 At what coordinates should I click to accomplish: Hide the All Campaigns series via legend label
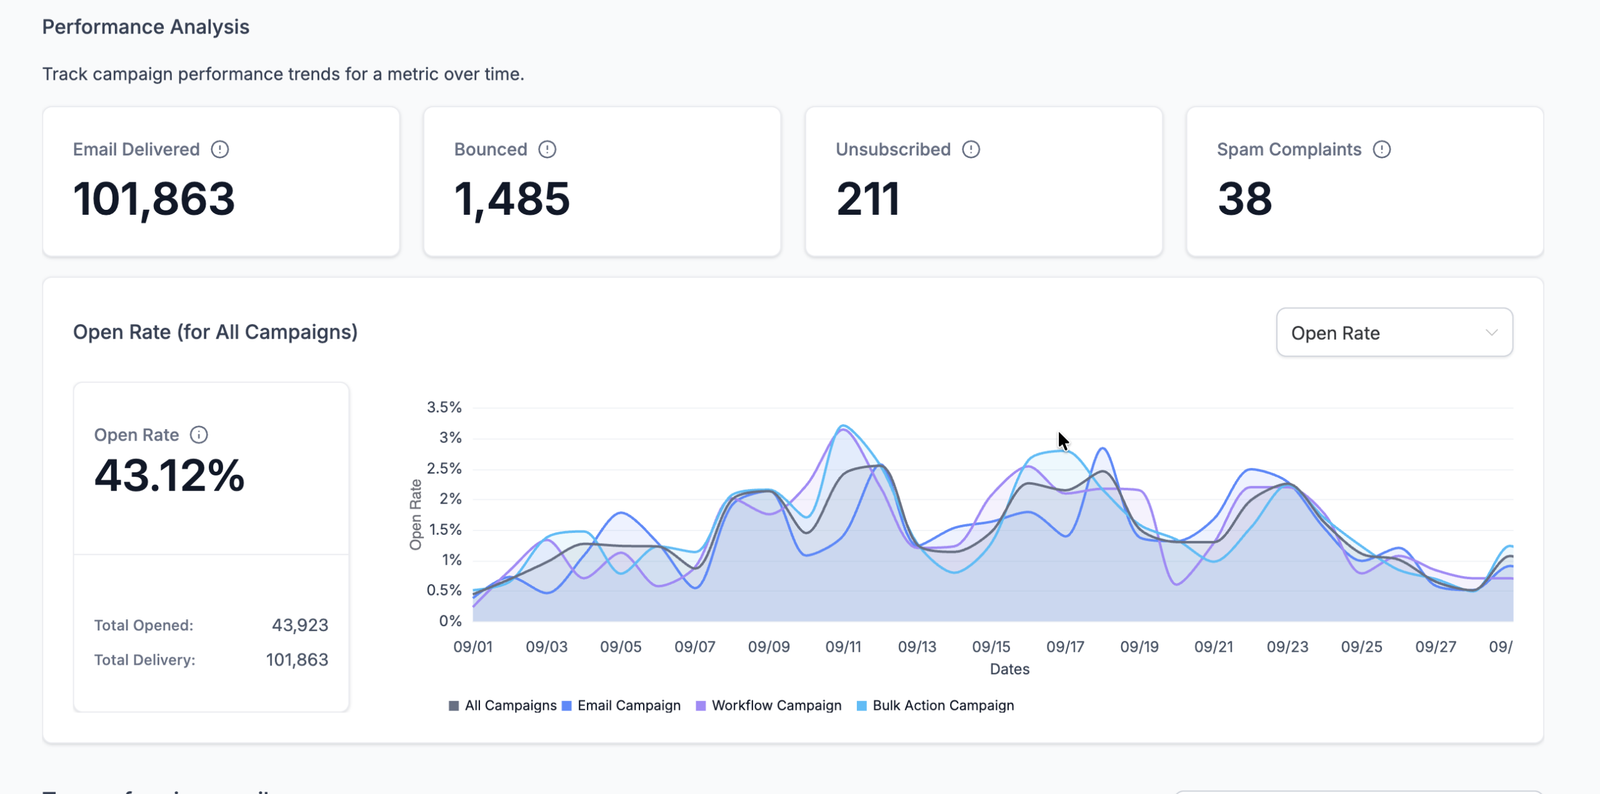pyautogui.click(x=510, y=706)
